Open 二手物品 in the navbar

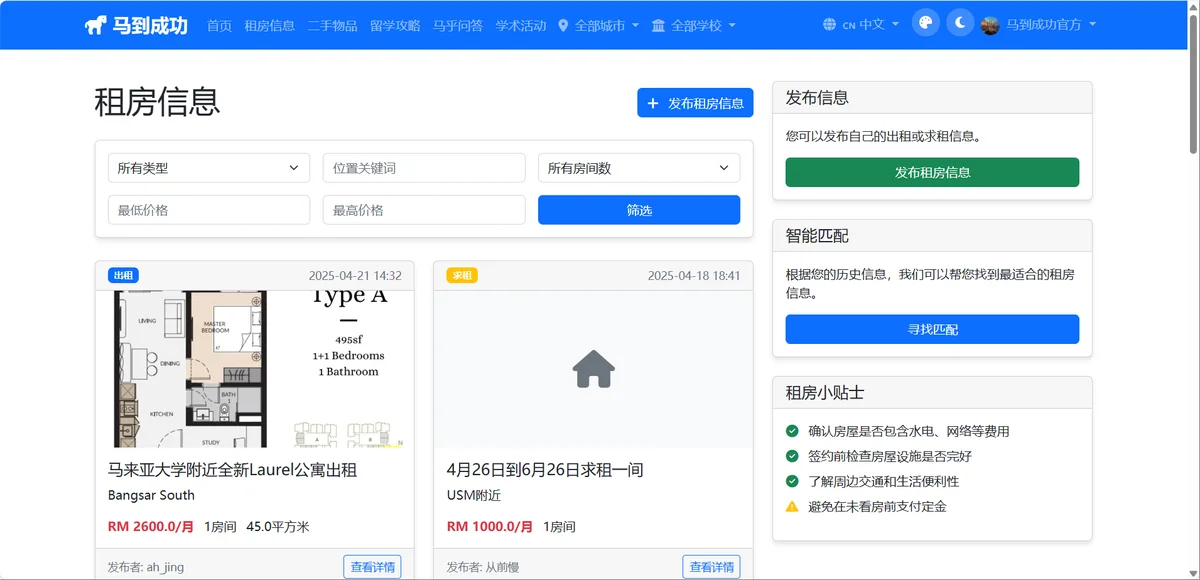[x=333, y=25]
